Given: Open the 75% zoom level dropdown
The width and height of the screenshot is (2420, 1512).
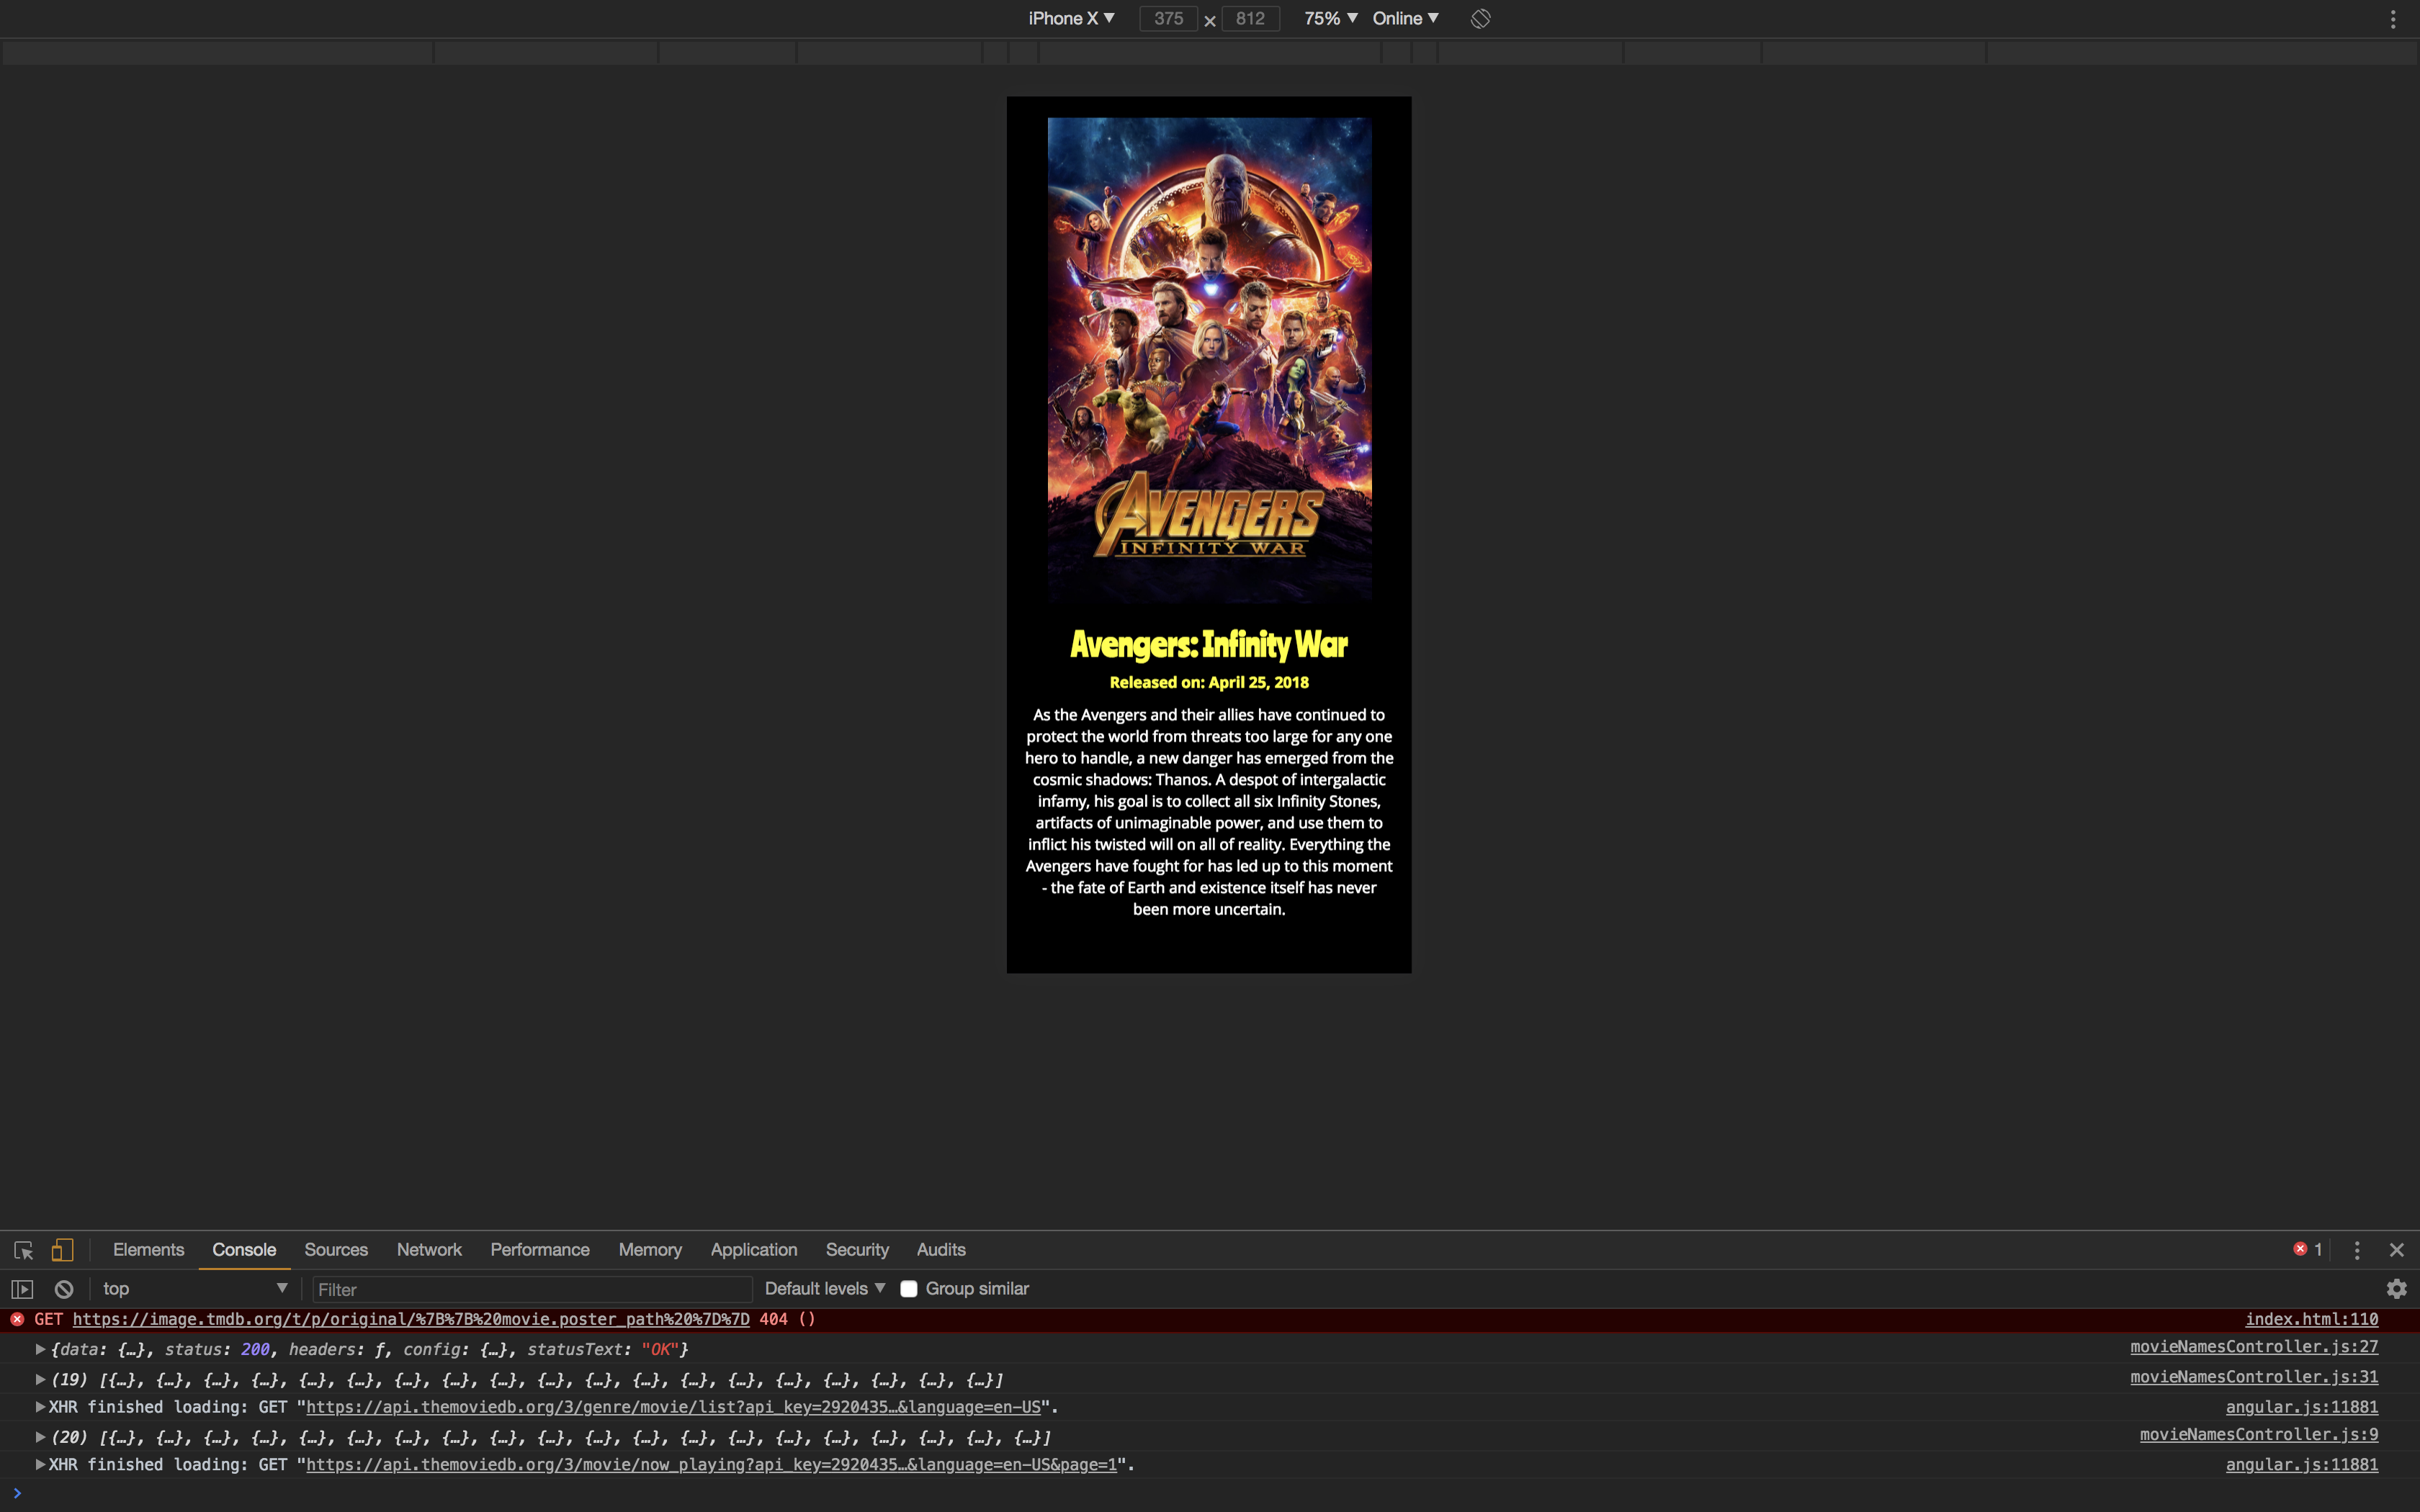Looking at the screenshot, I should click(1329, 18).
